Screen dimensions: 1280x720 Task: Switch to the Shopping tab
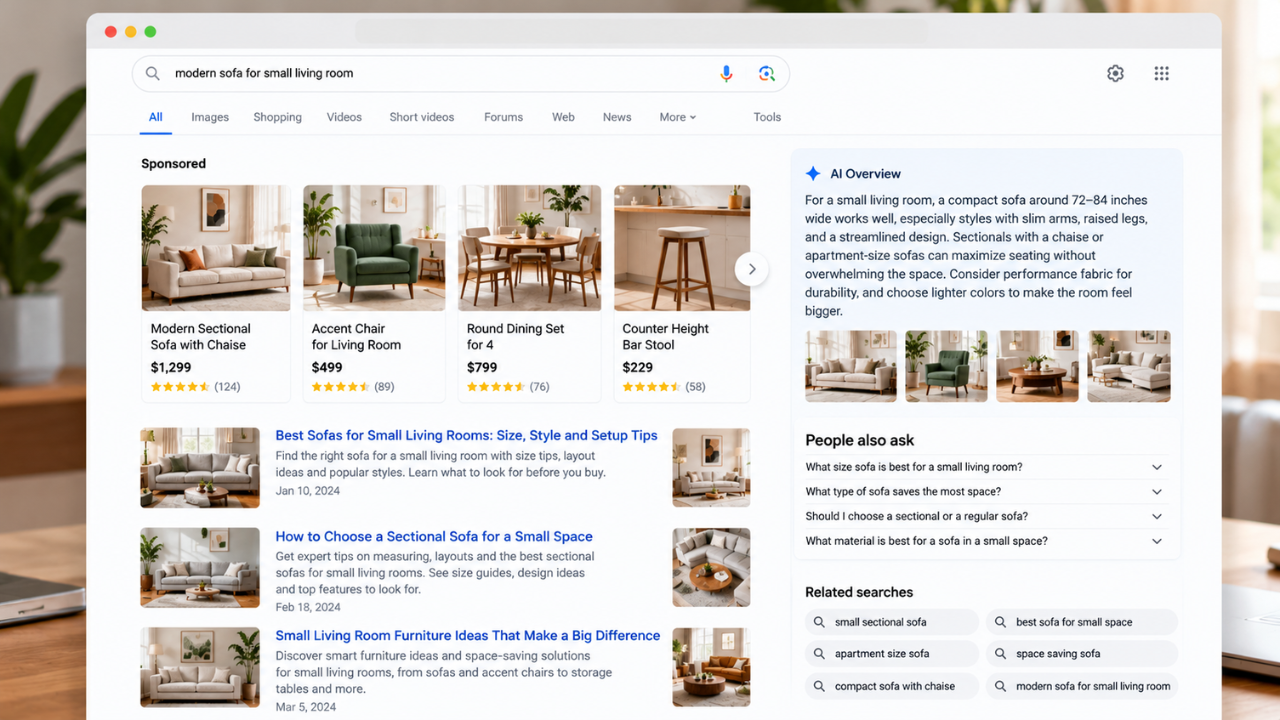(277, 117)
